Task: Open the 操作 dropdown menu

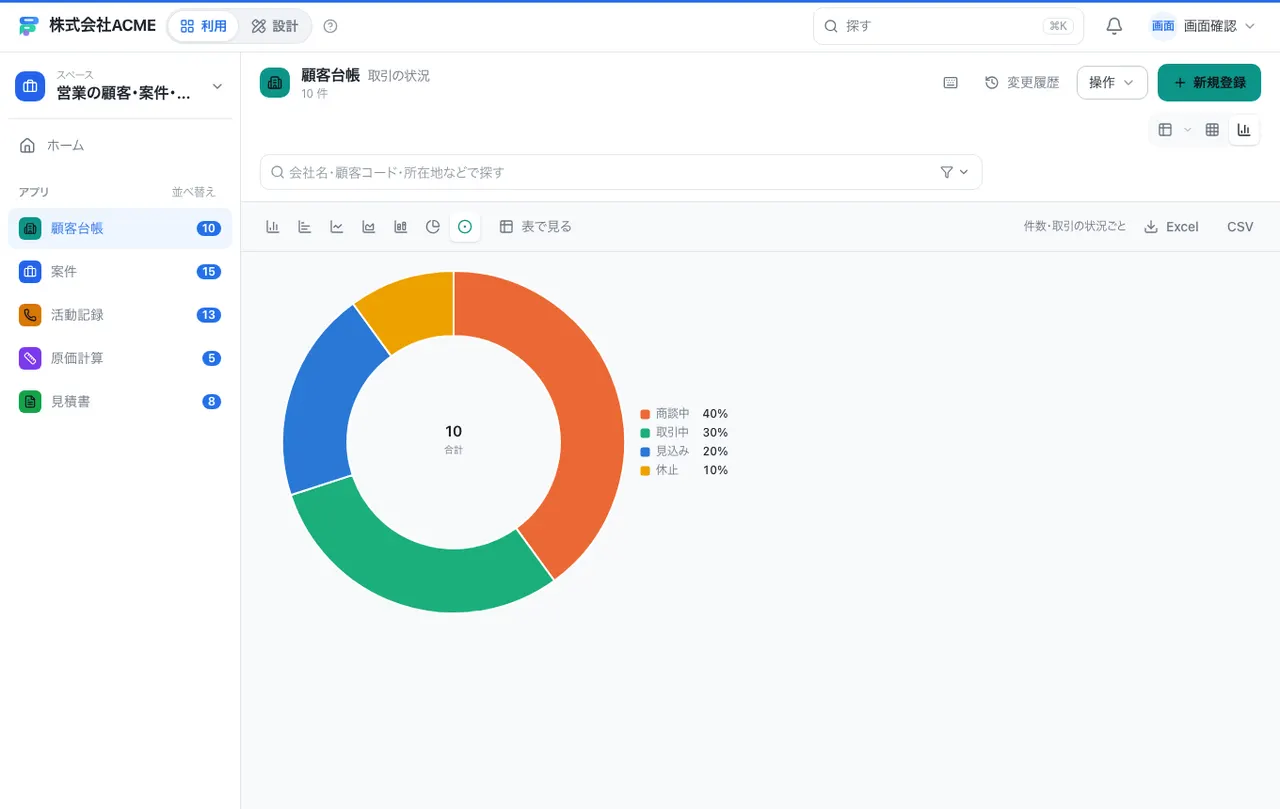Action: click(x=1112, y=83)
